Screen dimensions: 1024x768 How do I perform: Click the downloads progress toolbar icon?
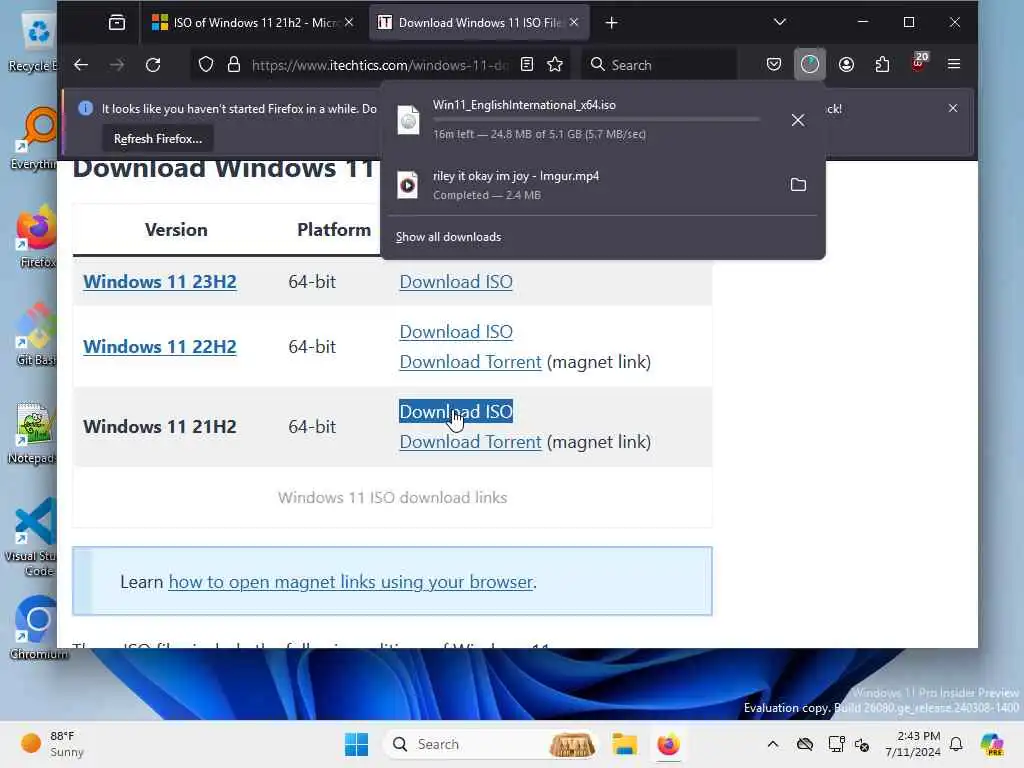point(810,64)
